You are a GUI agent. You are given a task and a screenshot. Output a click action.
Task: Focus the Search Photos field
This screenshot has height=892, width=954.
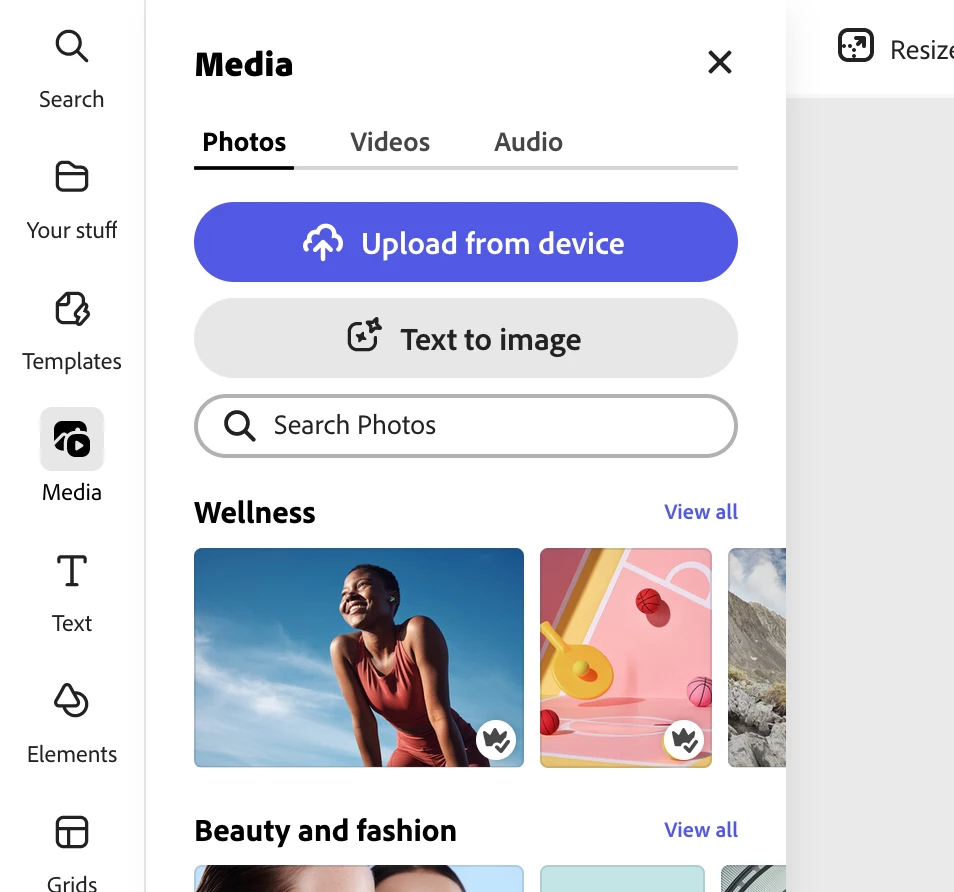pyautogui.click(x=466, y=426)
